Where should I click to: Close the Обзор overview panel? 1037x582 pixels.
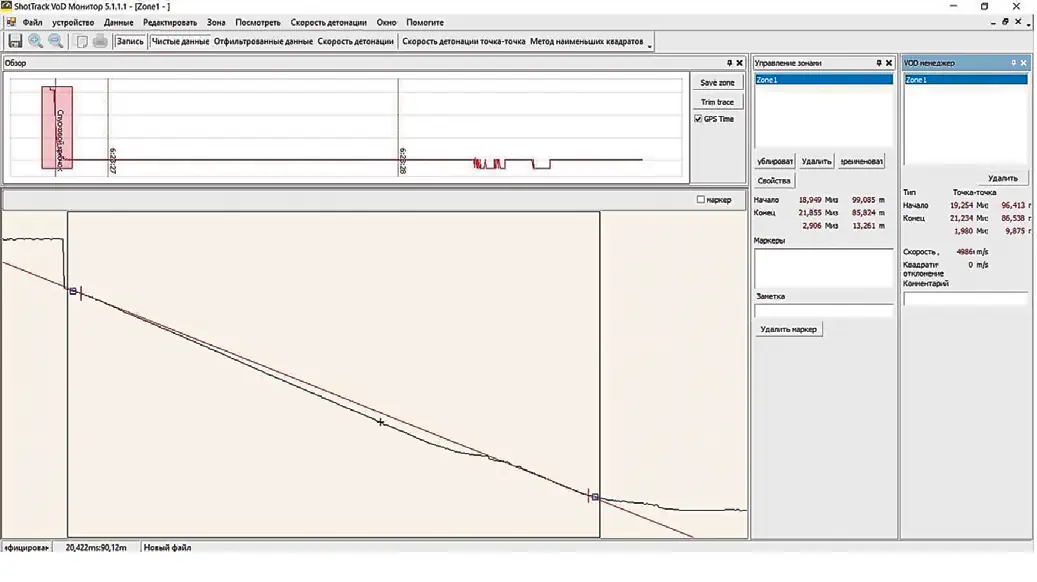tap(741, 63)
